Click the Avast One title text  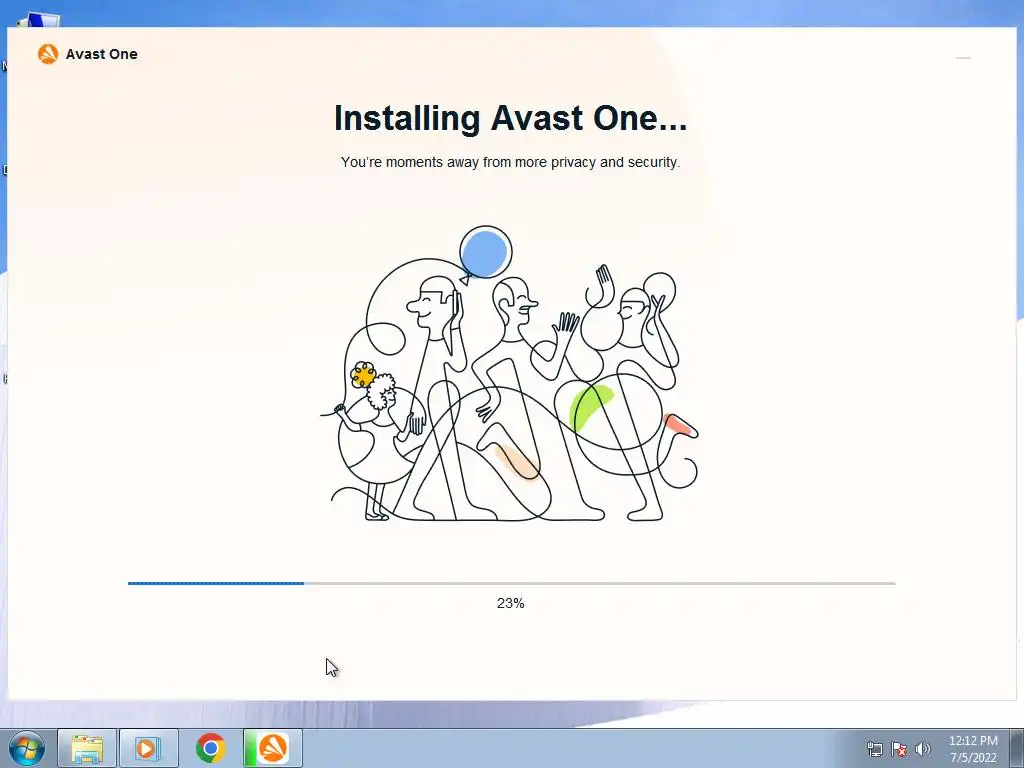(101, 54)
